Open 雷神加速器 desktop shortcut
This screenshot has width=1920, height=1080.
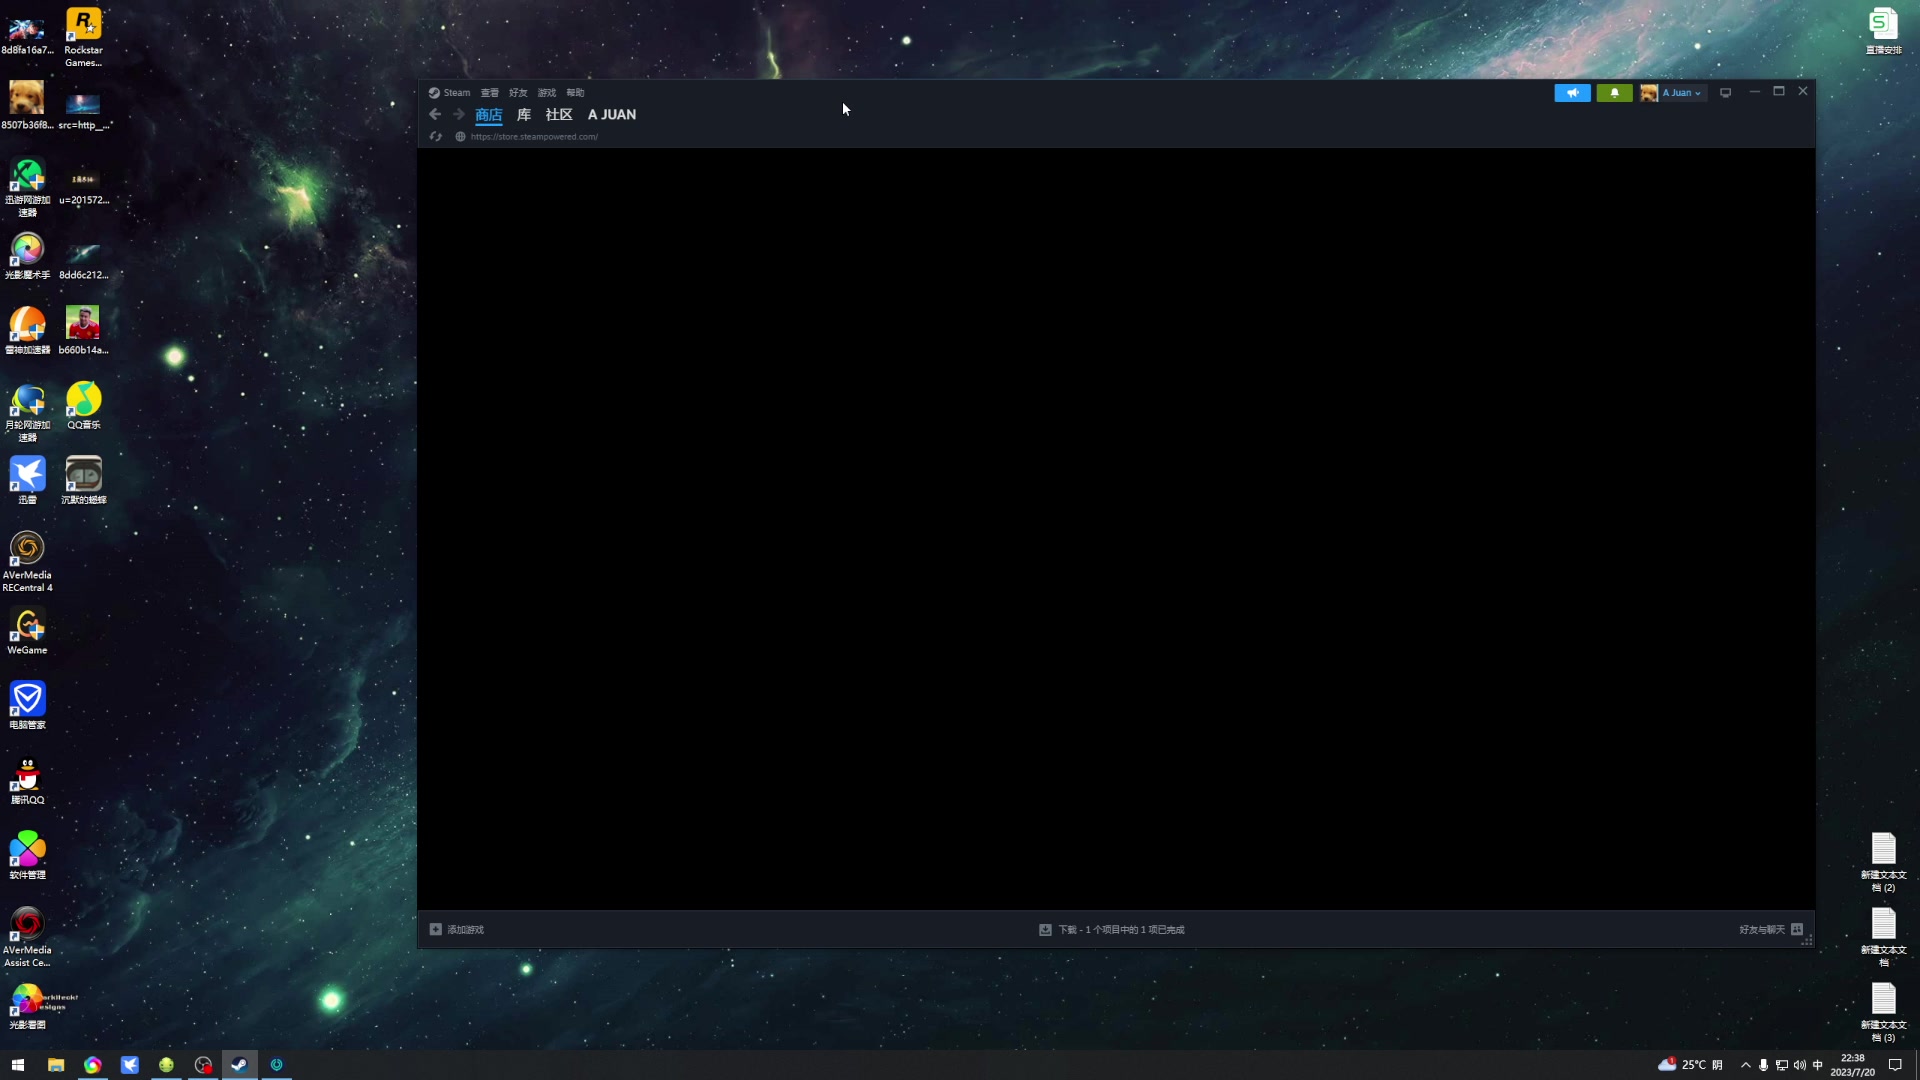click(x=27, y=331)
